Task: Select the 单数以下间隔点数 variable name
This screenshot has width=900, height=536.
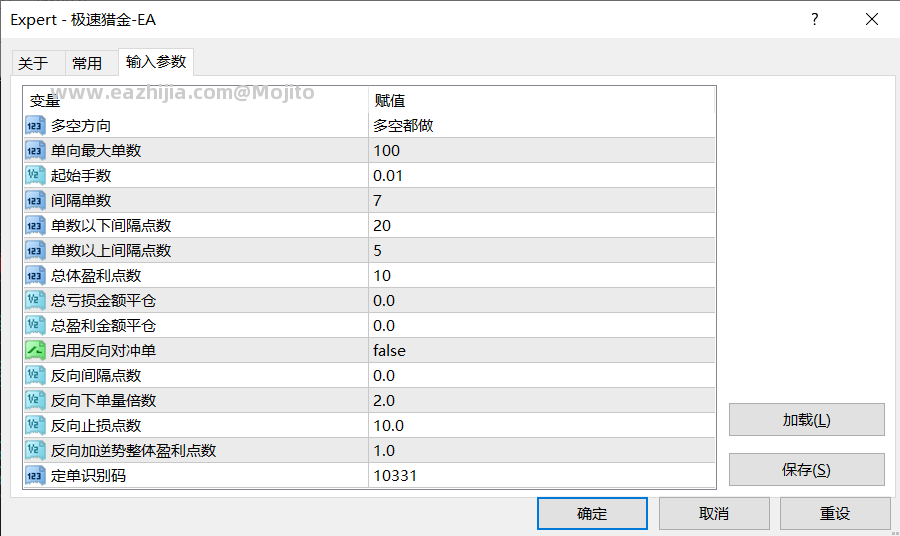Action: pos(111,226)
